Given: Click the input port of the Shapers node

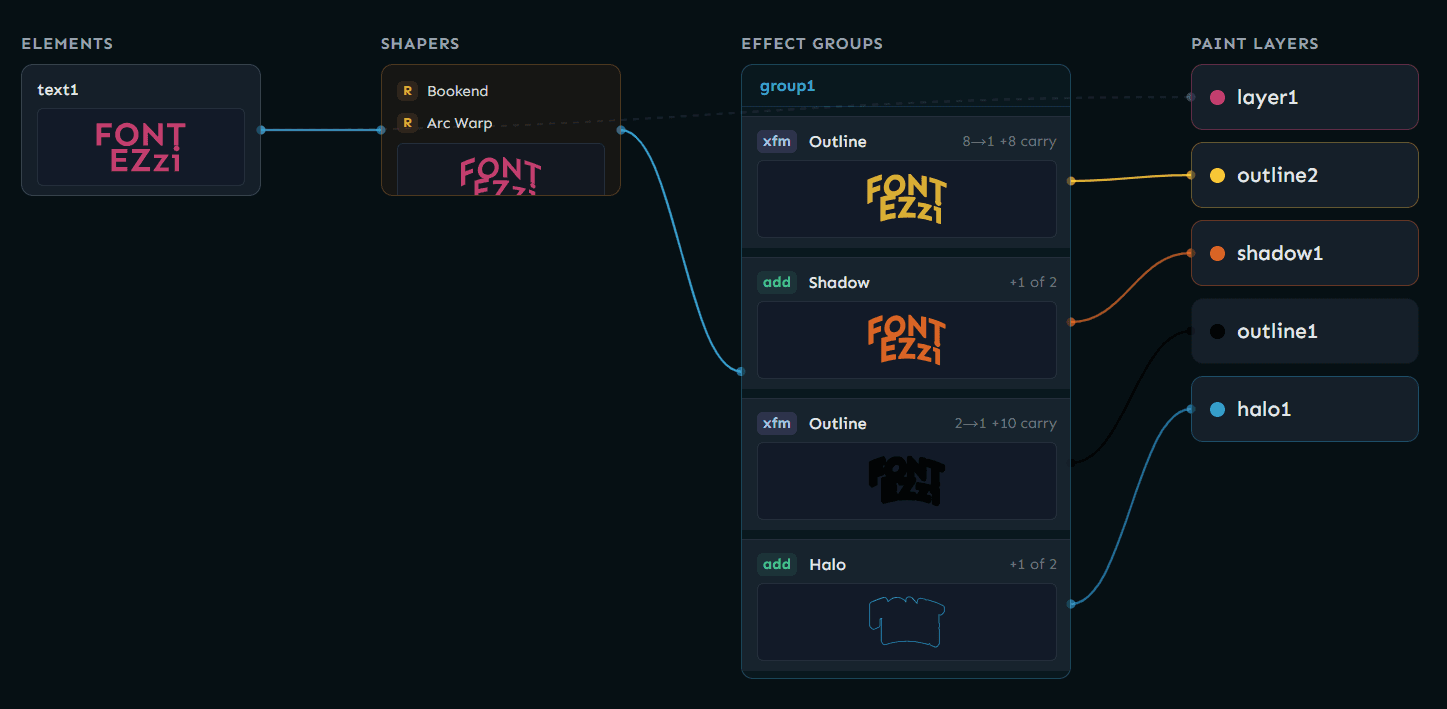Looking at the screenshot, I should click(381, 130).
